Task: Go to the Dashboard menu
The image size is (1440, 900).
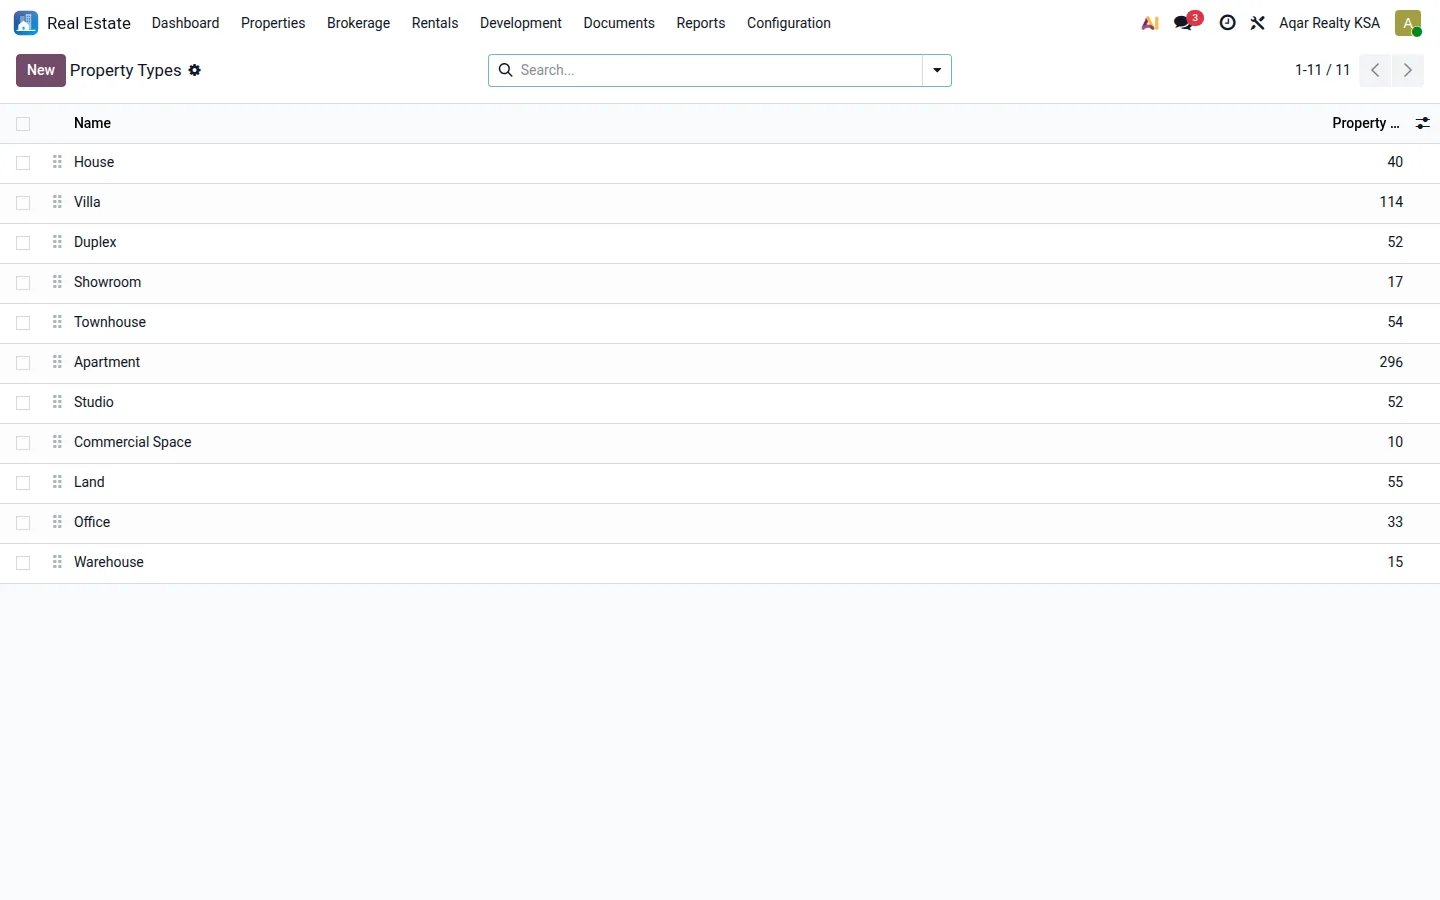Action: 186,23
